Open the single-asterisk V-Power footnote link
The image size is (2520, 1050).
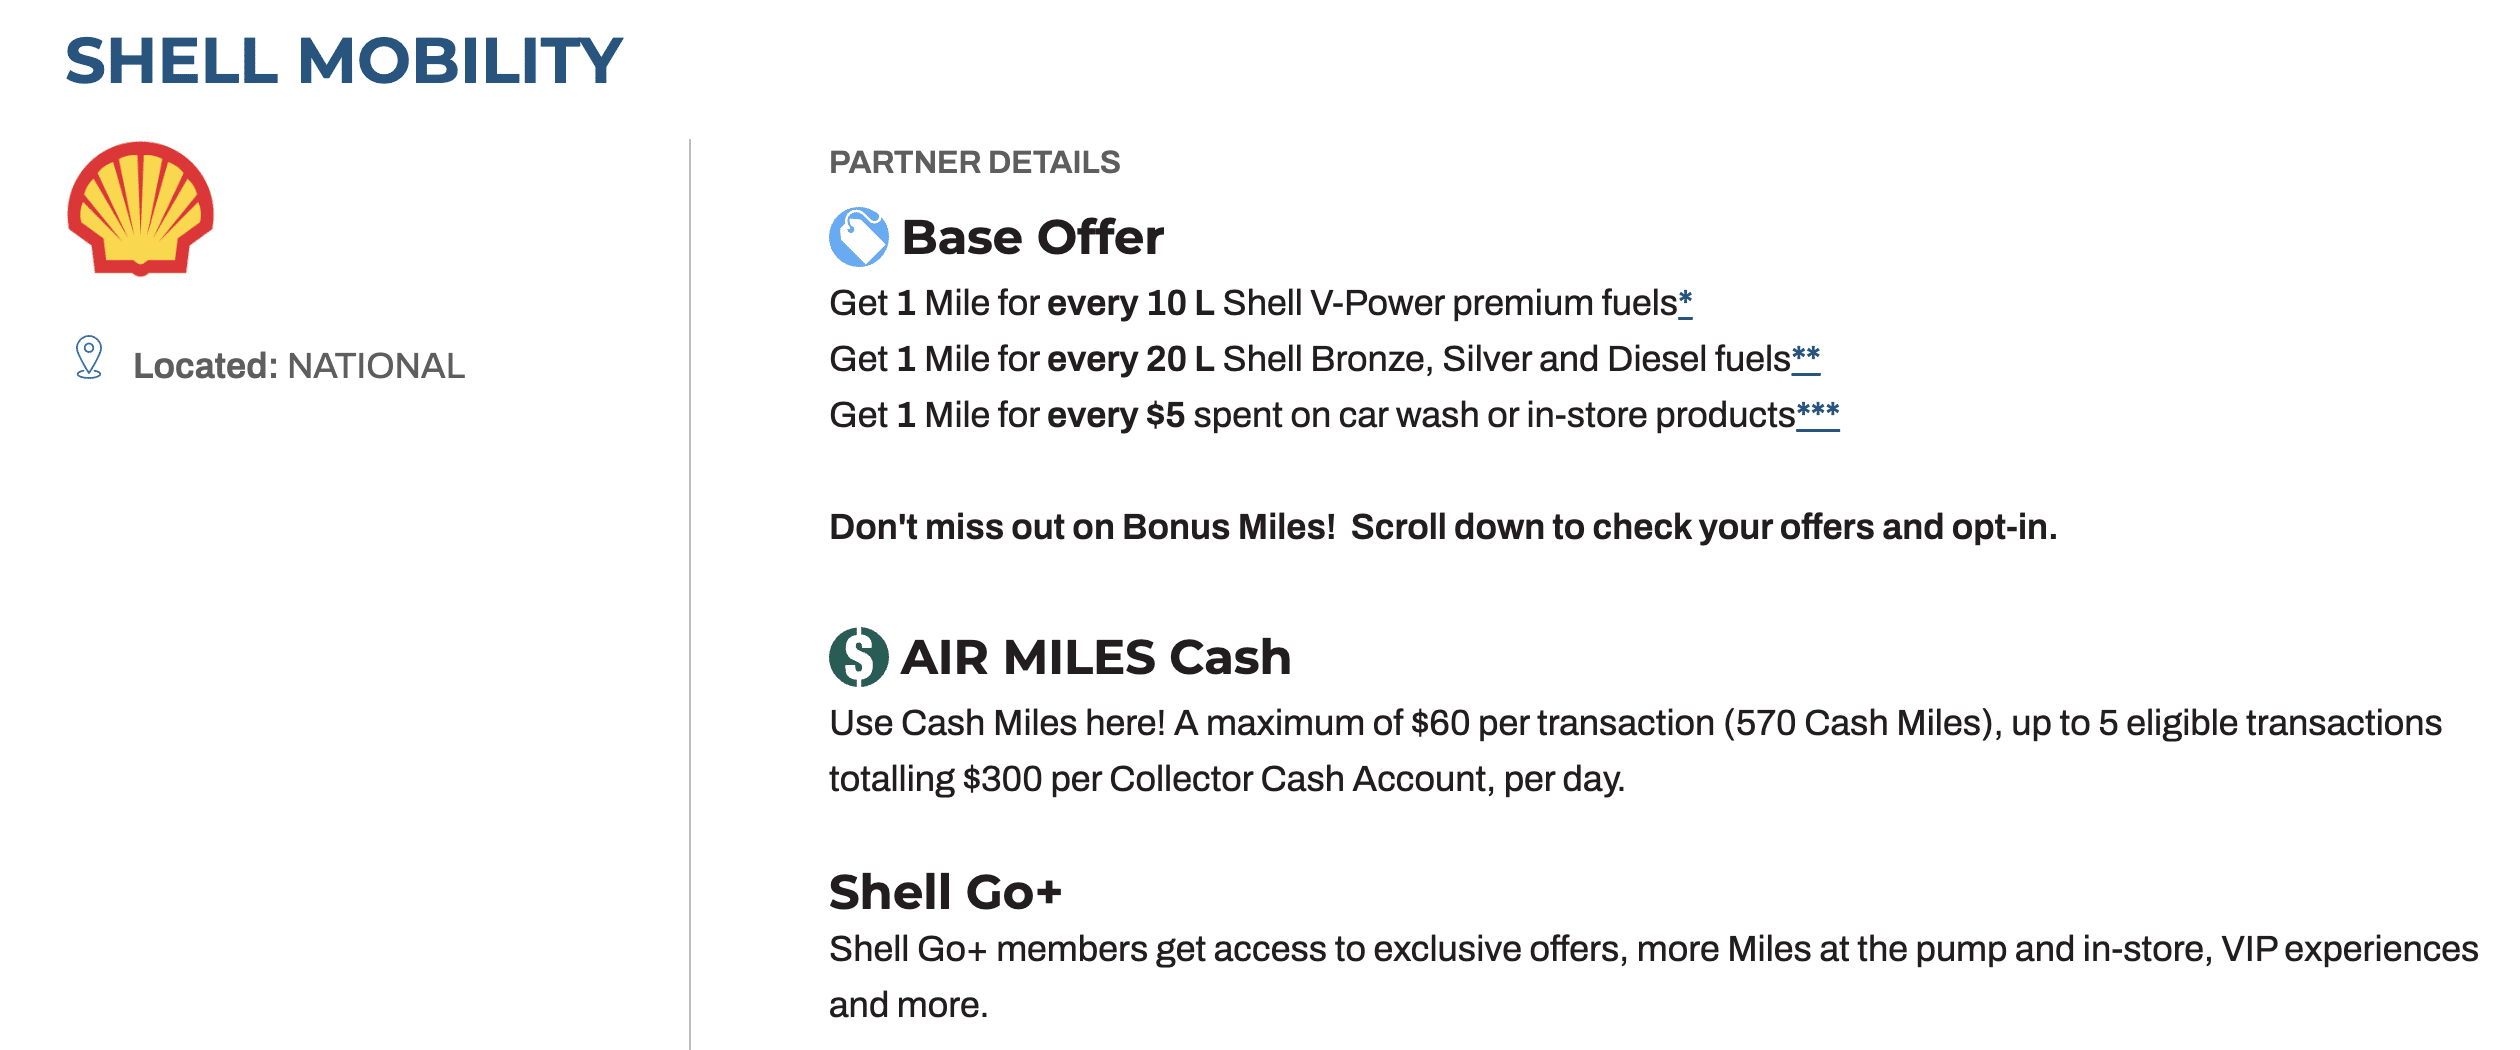pos(1685,302)
